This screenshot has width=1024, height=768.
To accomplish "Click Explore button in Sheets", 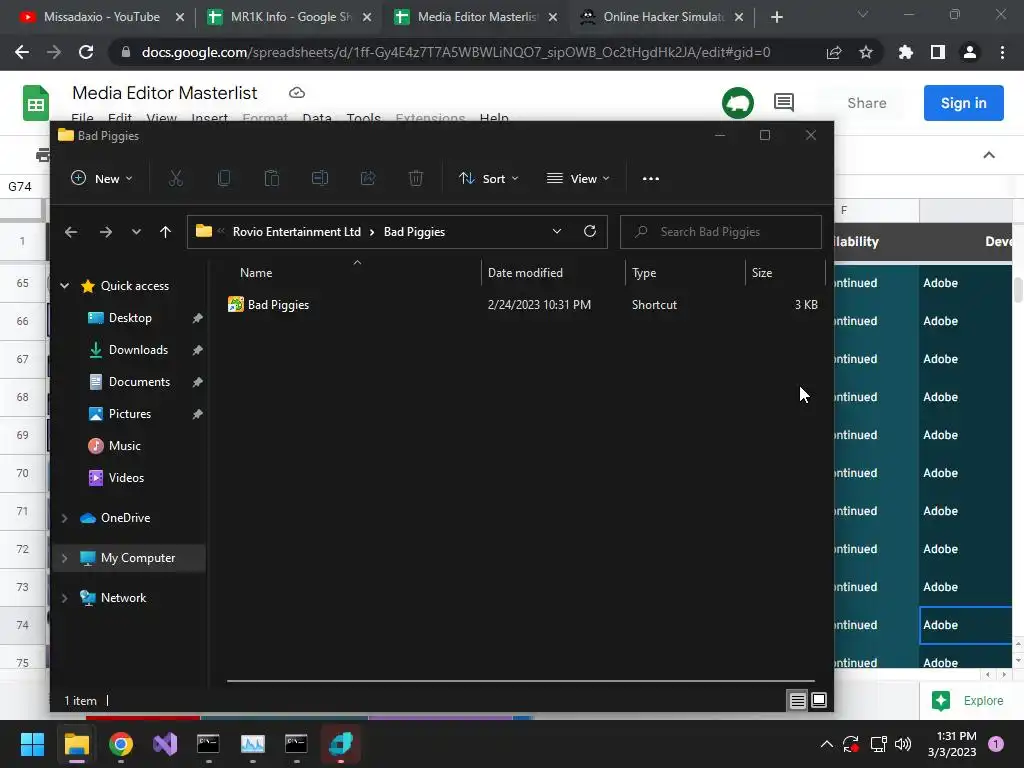I will [968, 701].
